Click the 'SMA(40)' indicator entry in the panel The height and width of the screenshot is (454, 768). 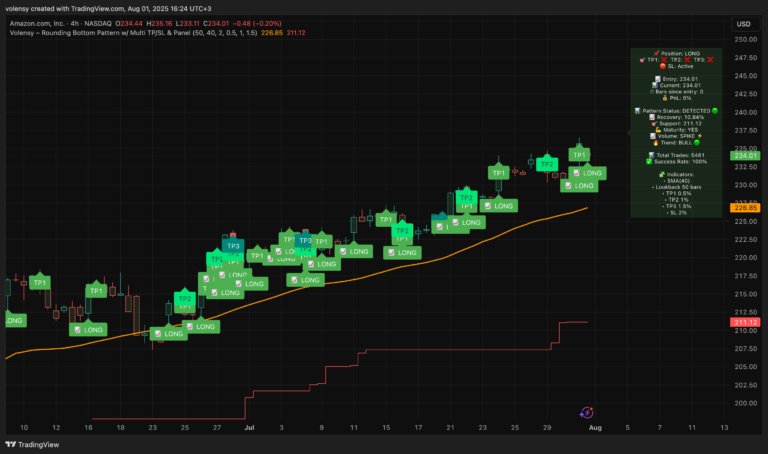pyautogui.click(x=678, y=181)
